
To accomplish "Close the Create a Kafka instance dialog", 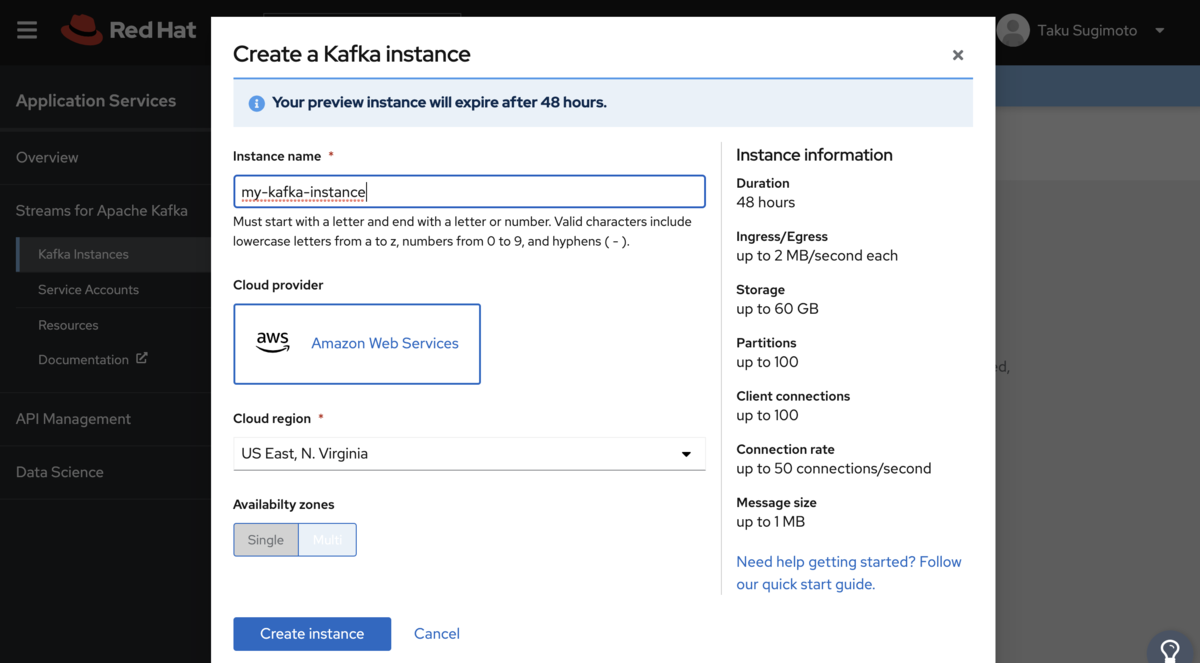I will (x=958, y=55).
